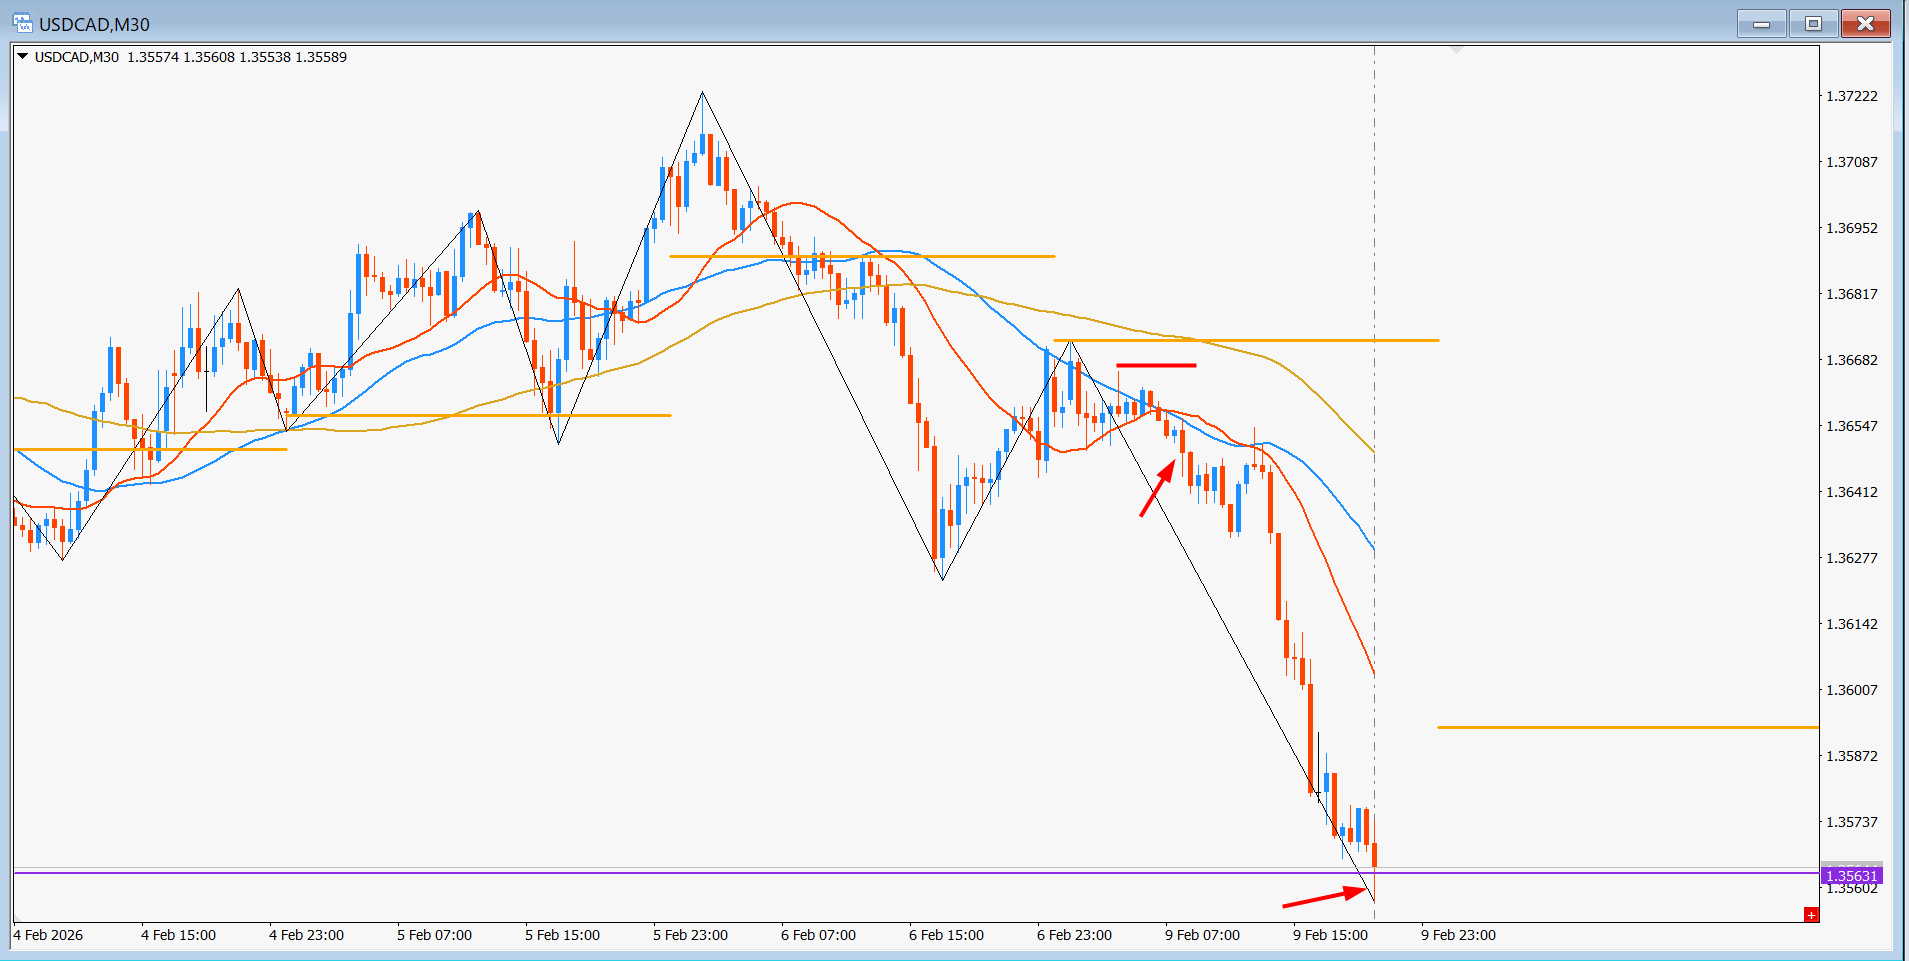
Task: Click price axis label 1.36412
Action: coord(1852,492)
